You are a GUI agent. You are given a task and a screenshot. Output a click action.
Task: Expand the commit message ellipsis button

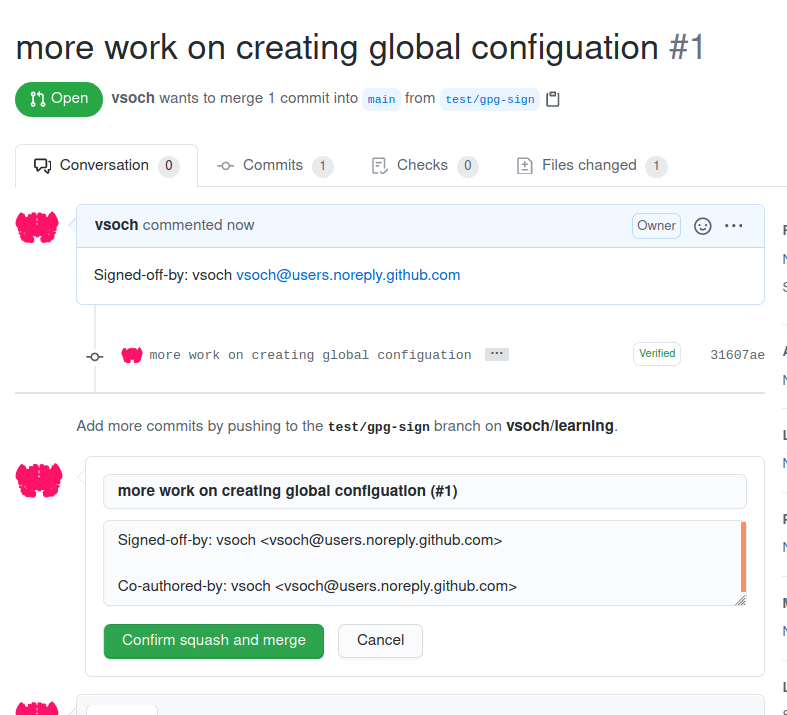[x=497, y=354]
